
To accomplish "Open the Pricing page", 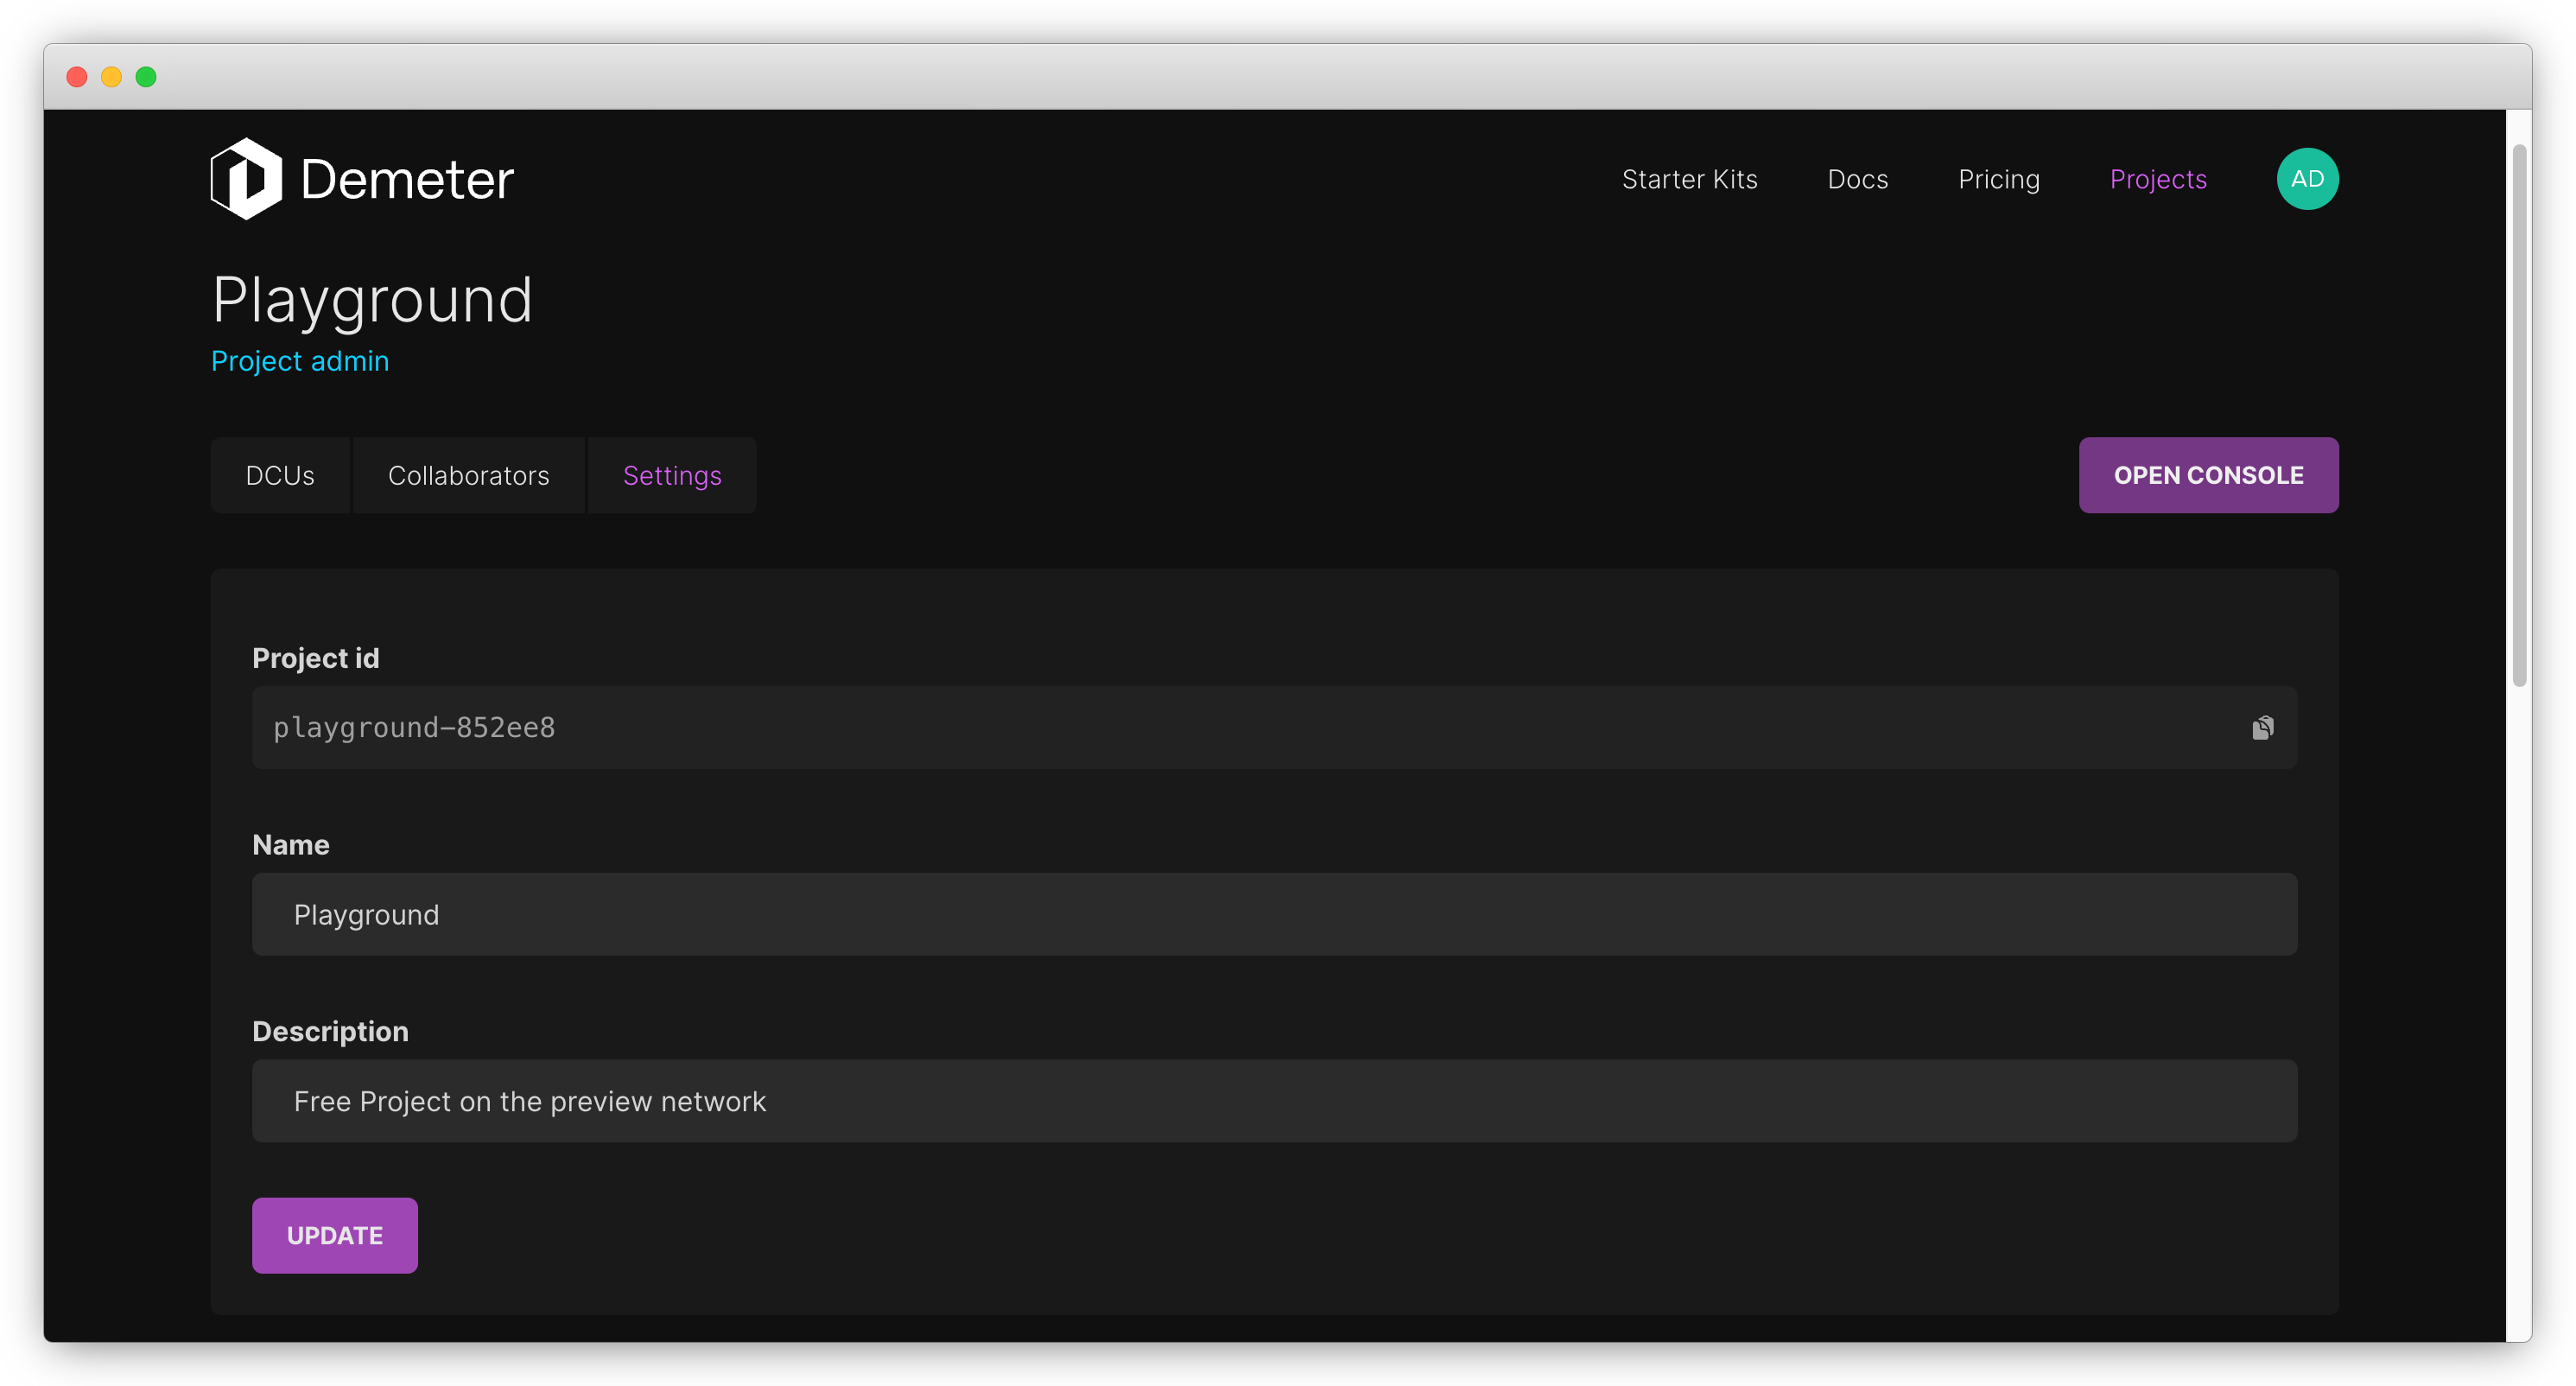I will (x=1998, y=179).
